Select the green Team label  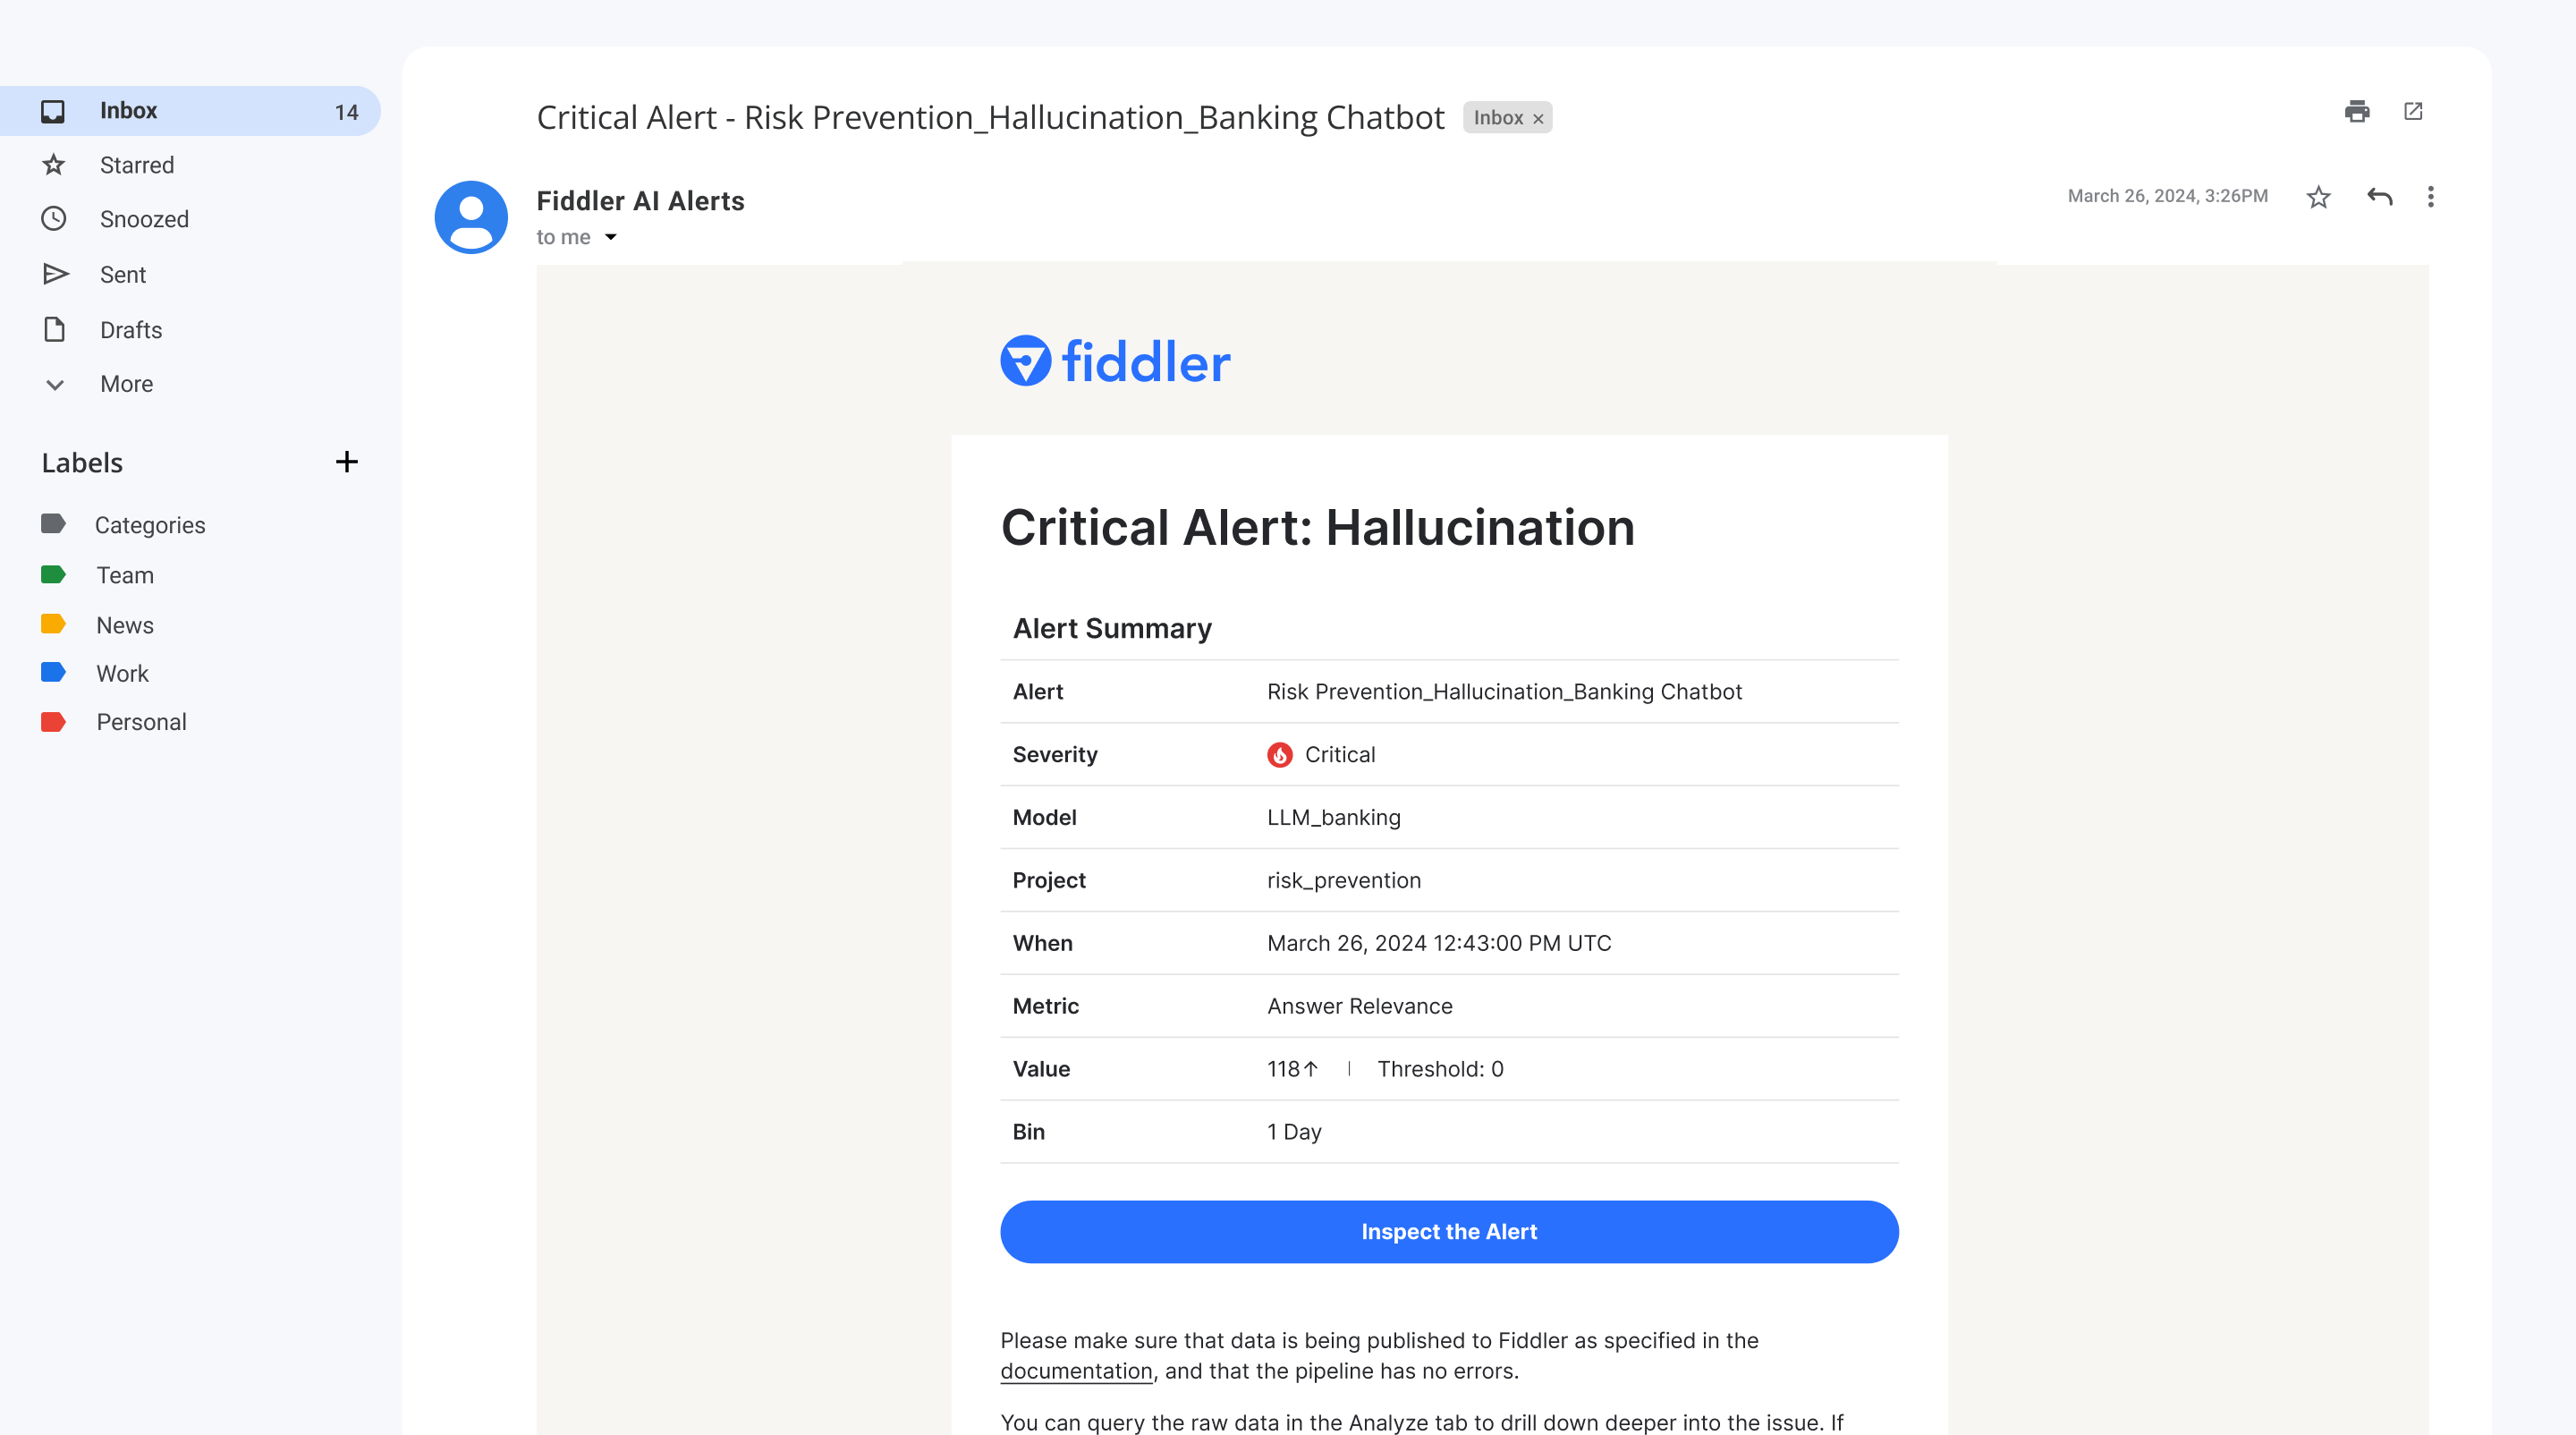coord(125,575)
